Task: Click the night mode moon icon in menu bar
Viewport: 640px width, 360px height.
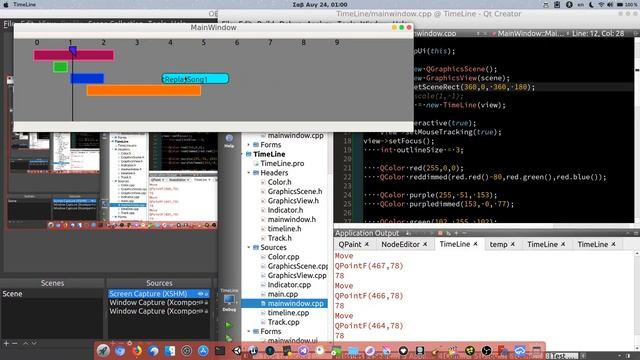Action: click(x=591, y=4)
